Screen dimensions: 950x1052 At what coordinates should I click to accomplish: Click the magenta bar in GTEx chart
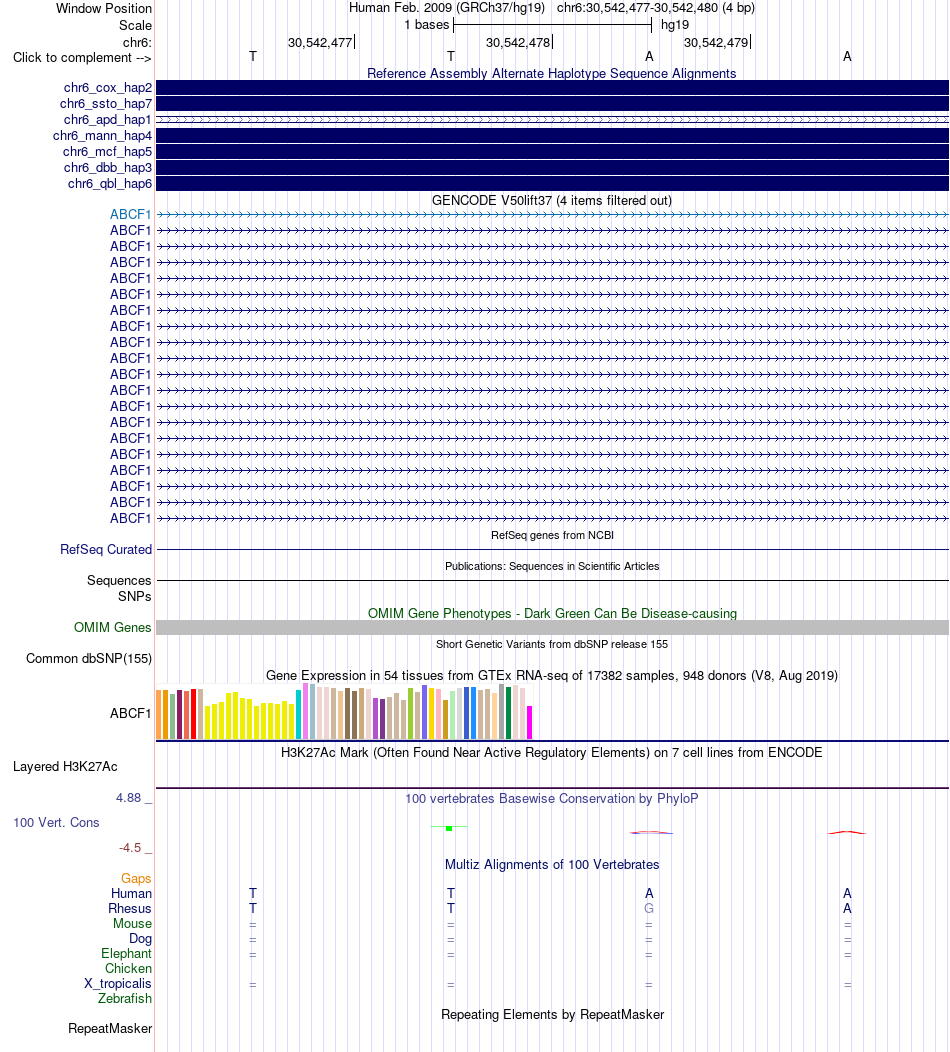(x=529, y=723)
